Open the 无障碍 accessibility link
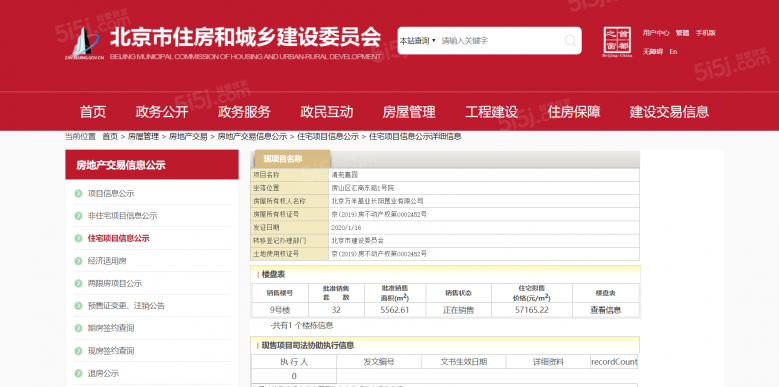Viewport: 779px width, 387px height. coord(653,52)
